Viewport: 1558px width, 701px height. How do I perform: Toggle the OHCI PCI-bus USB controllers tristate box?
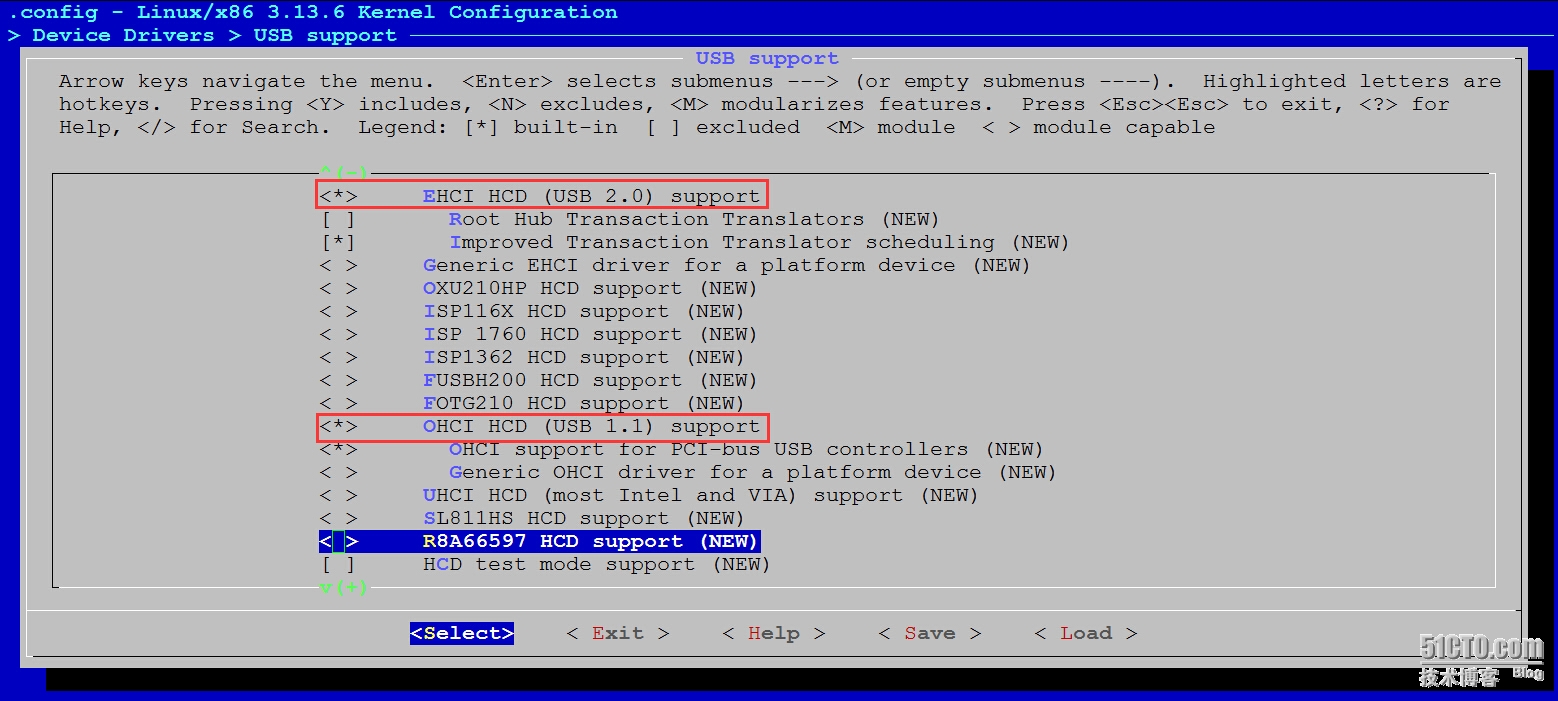point(339,449)
